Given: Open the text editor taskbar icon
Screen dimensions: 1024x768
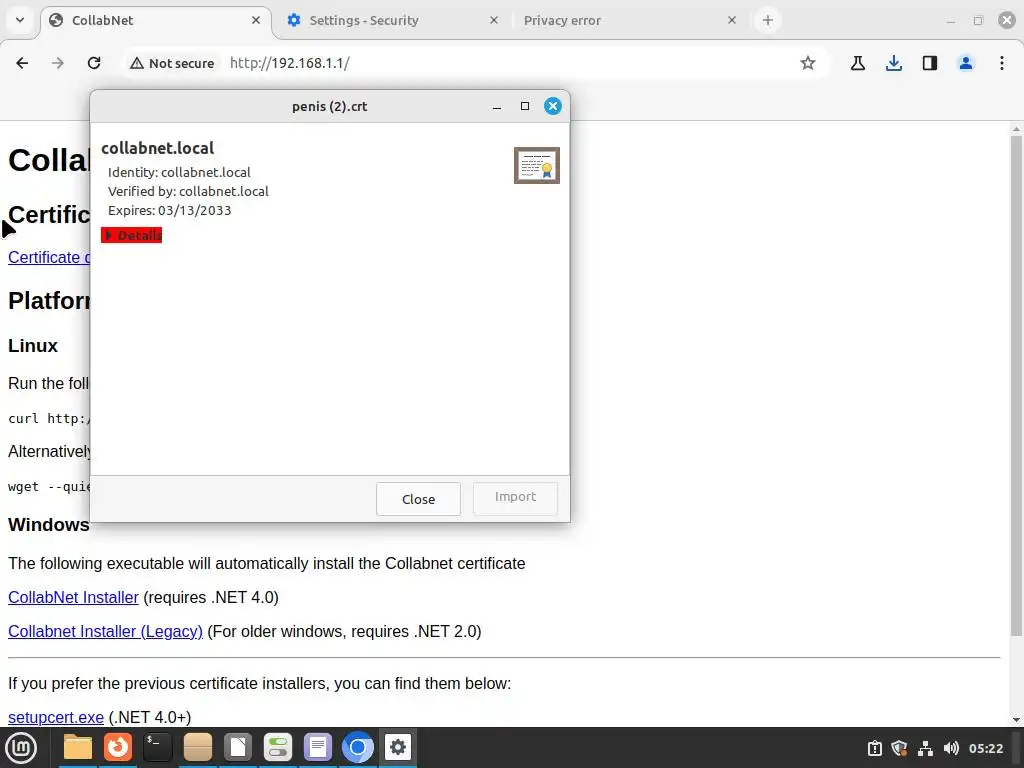Looking at the screenshot, I should coord(317,748).
